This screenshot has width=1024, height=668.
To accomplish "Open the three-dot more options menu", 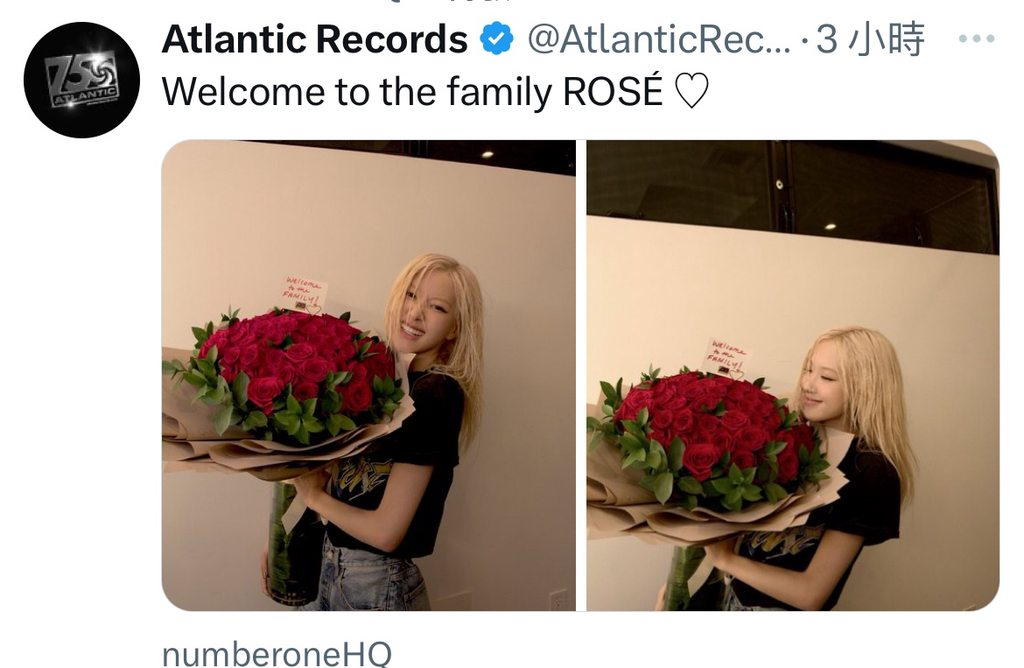I will click(976, 39).
